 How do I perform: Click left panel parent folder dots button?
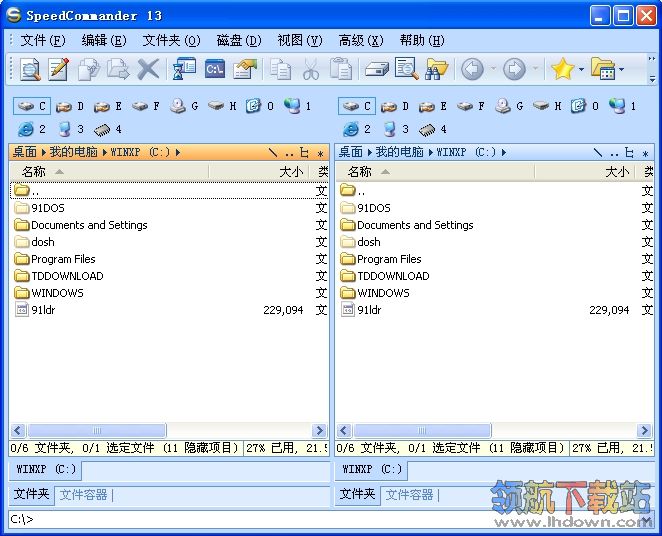click(x=289, y=152)
